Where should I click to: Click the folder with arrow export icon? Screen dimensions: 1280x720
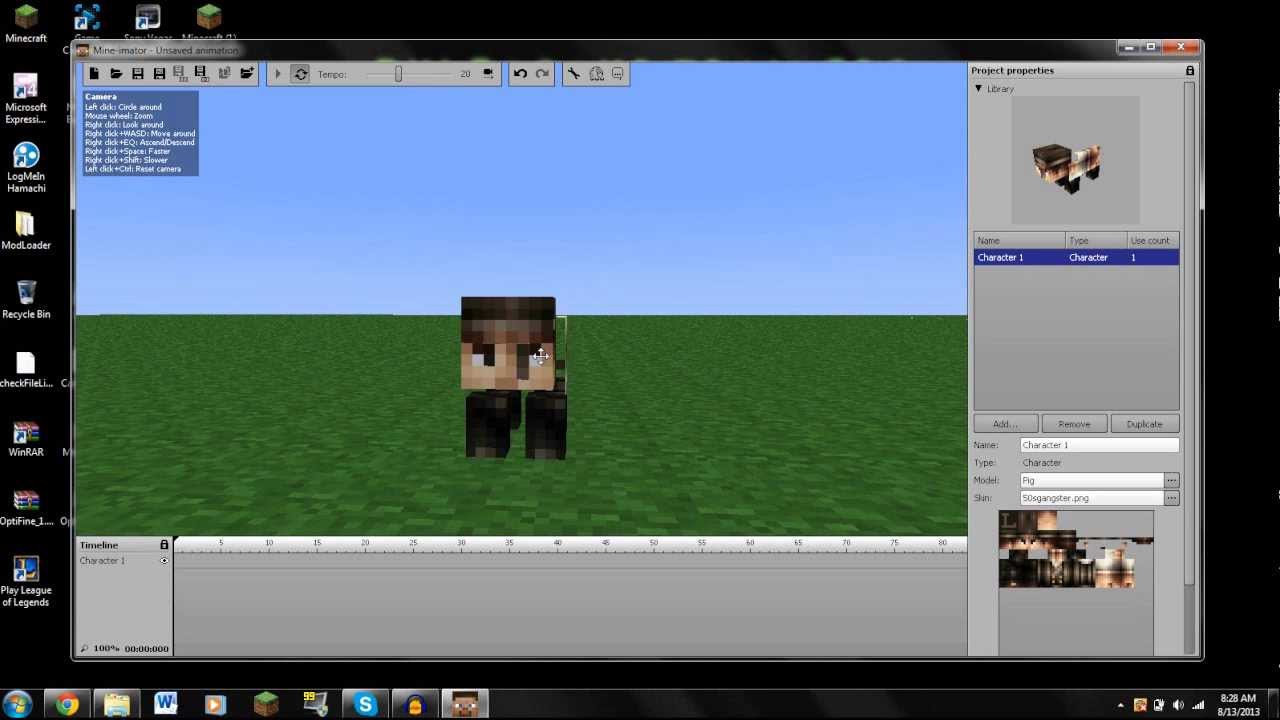click(x=246, y=74)
